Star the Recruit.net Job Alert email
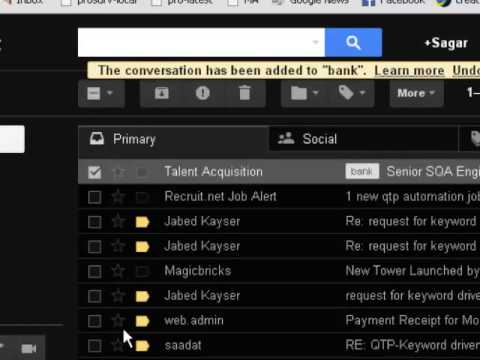The height and width of the screenshot is (360, 480). click(x=118, y=197)
